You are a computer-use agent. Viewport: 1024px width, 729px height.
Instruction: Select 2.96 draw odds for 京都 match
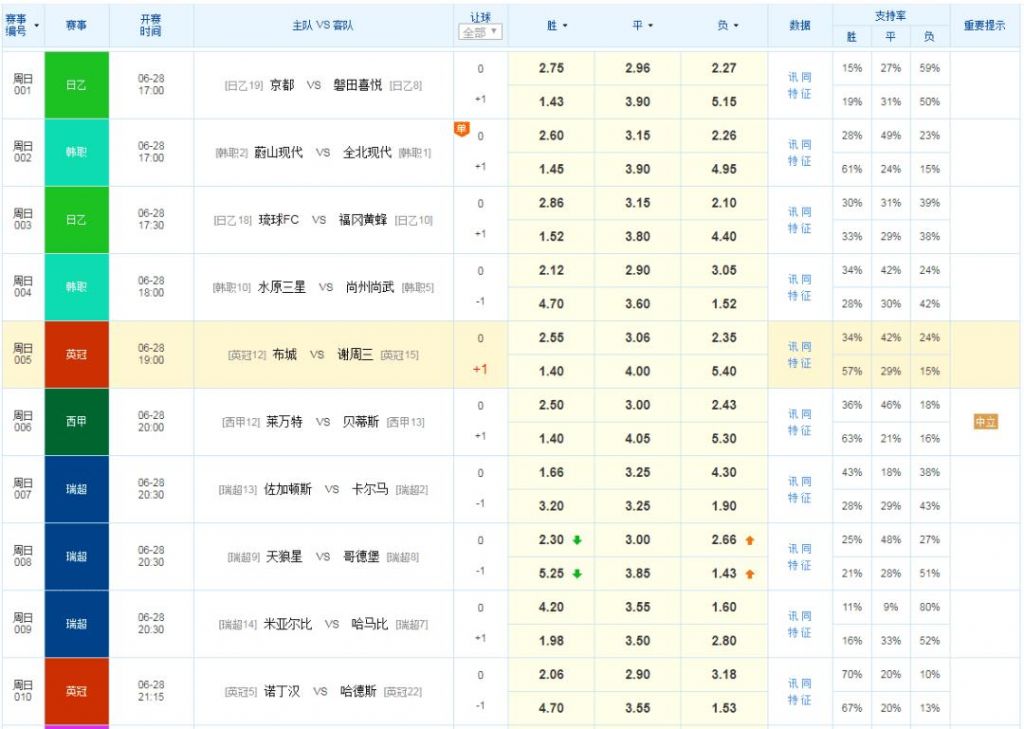click(x=637, y=68)
